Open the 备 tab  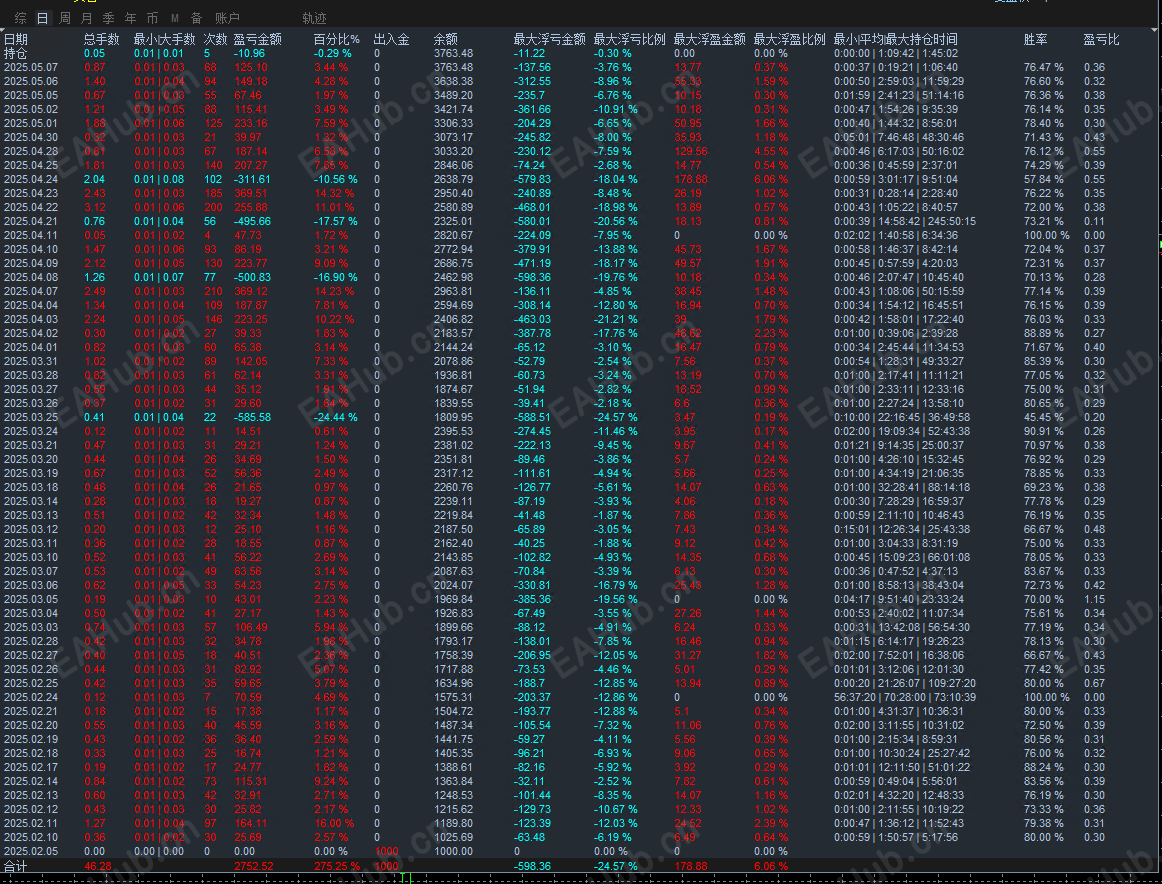(x=196, y=18)
